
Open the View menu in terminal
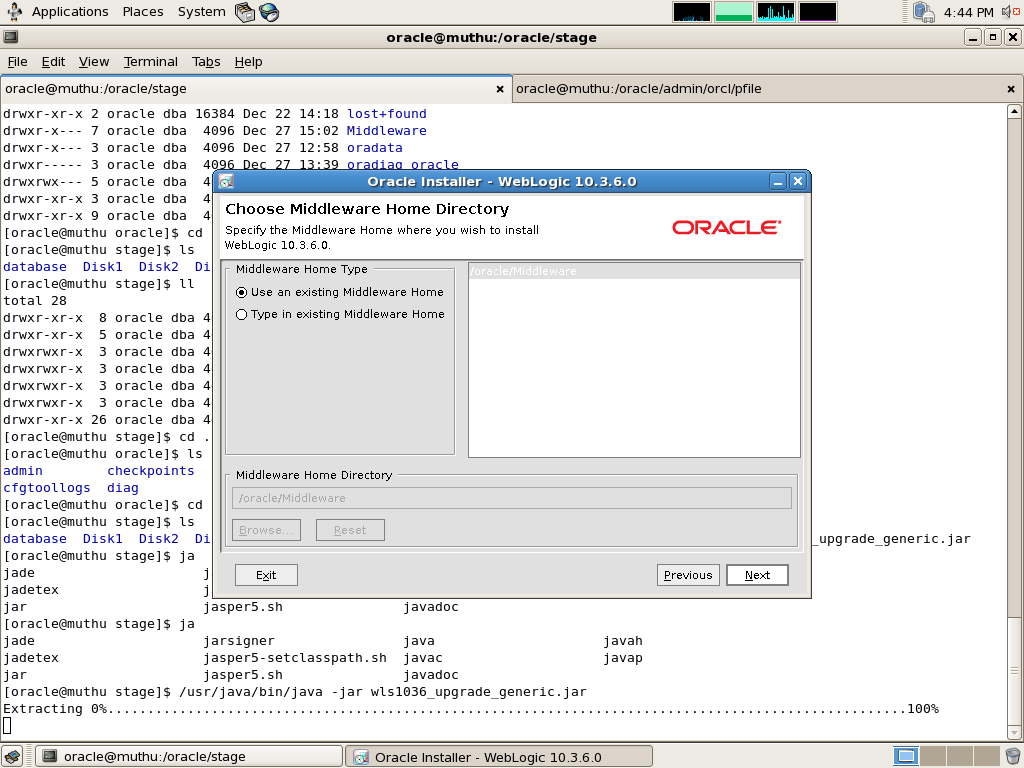pos(94,61)
